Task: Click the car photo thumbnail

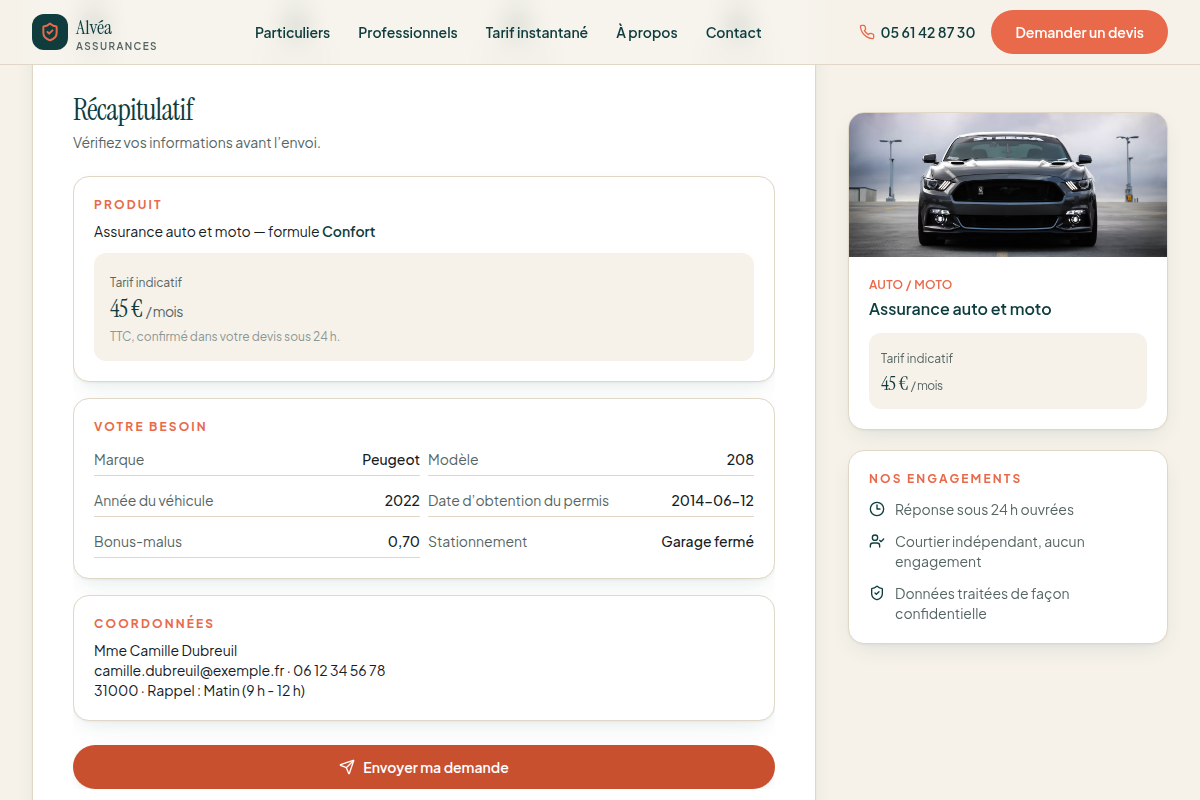Action: click(x=1008, y=185)
